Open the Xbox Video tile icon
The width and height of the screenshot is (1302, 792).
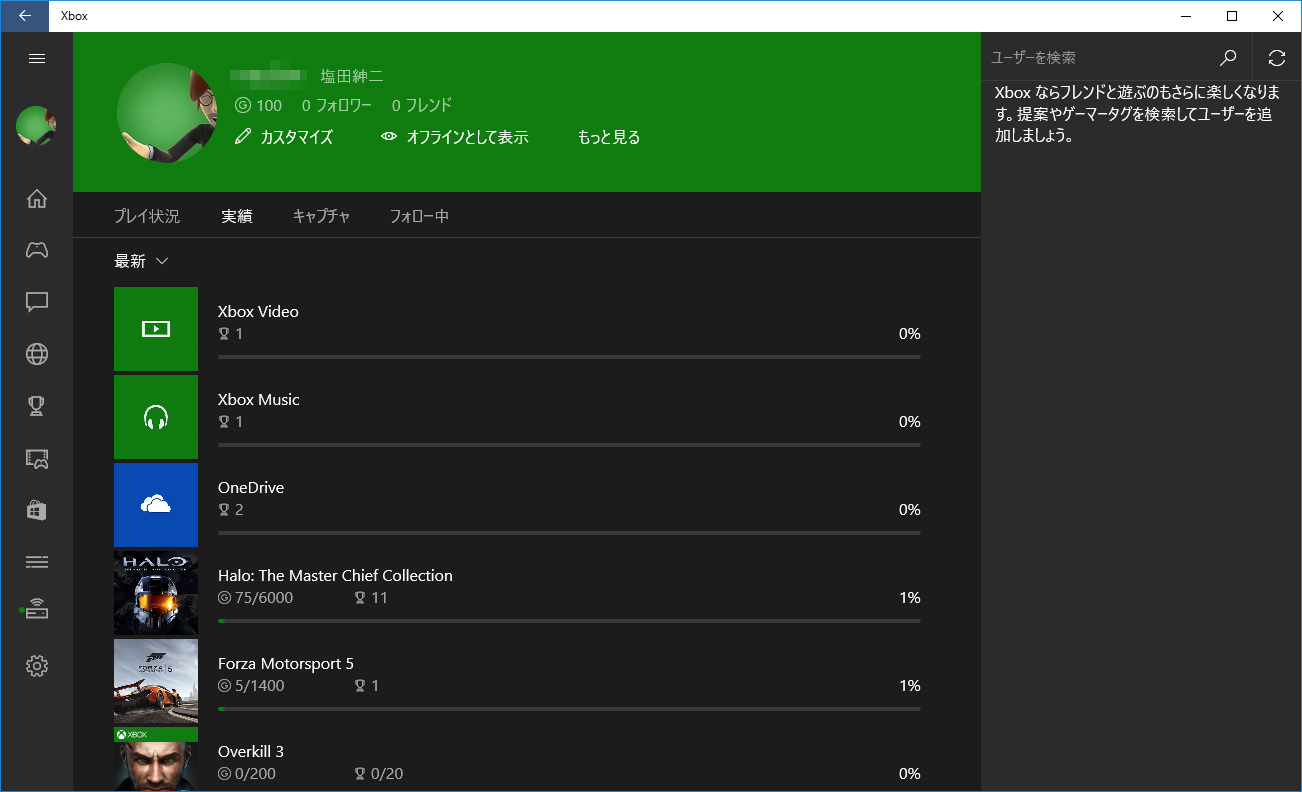pos(156,329)
